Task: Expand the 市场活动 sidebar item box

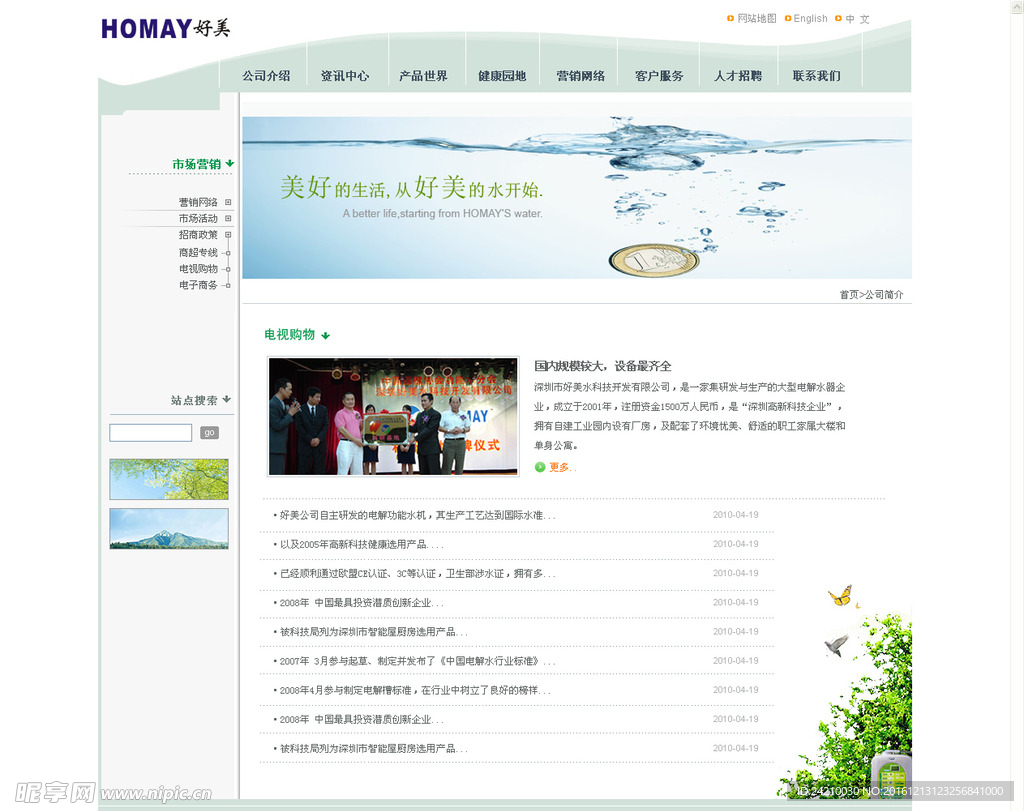Action: [x=228, y=218]
